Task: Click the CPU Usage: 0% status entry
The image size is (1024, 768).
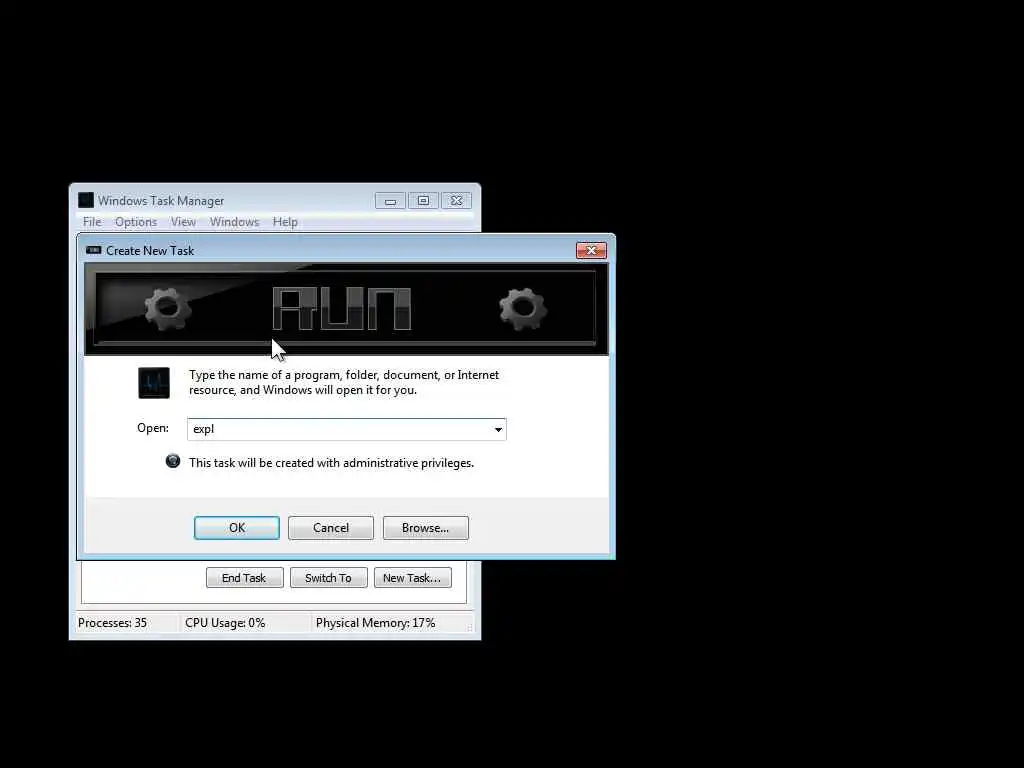Action: point(225,623)
